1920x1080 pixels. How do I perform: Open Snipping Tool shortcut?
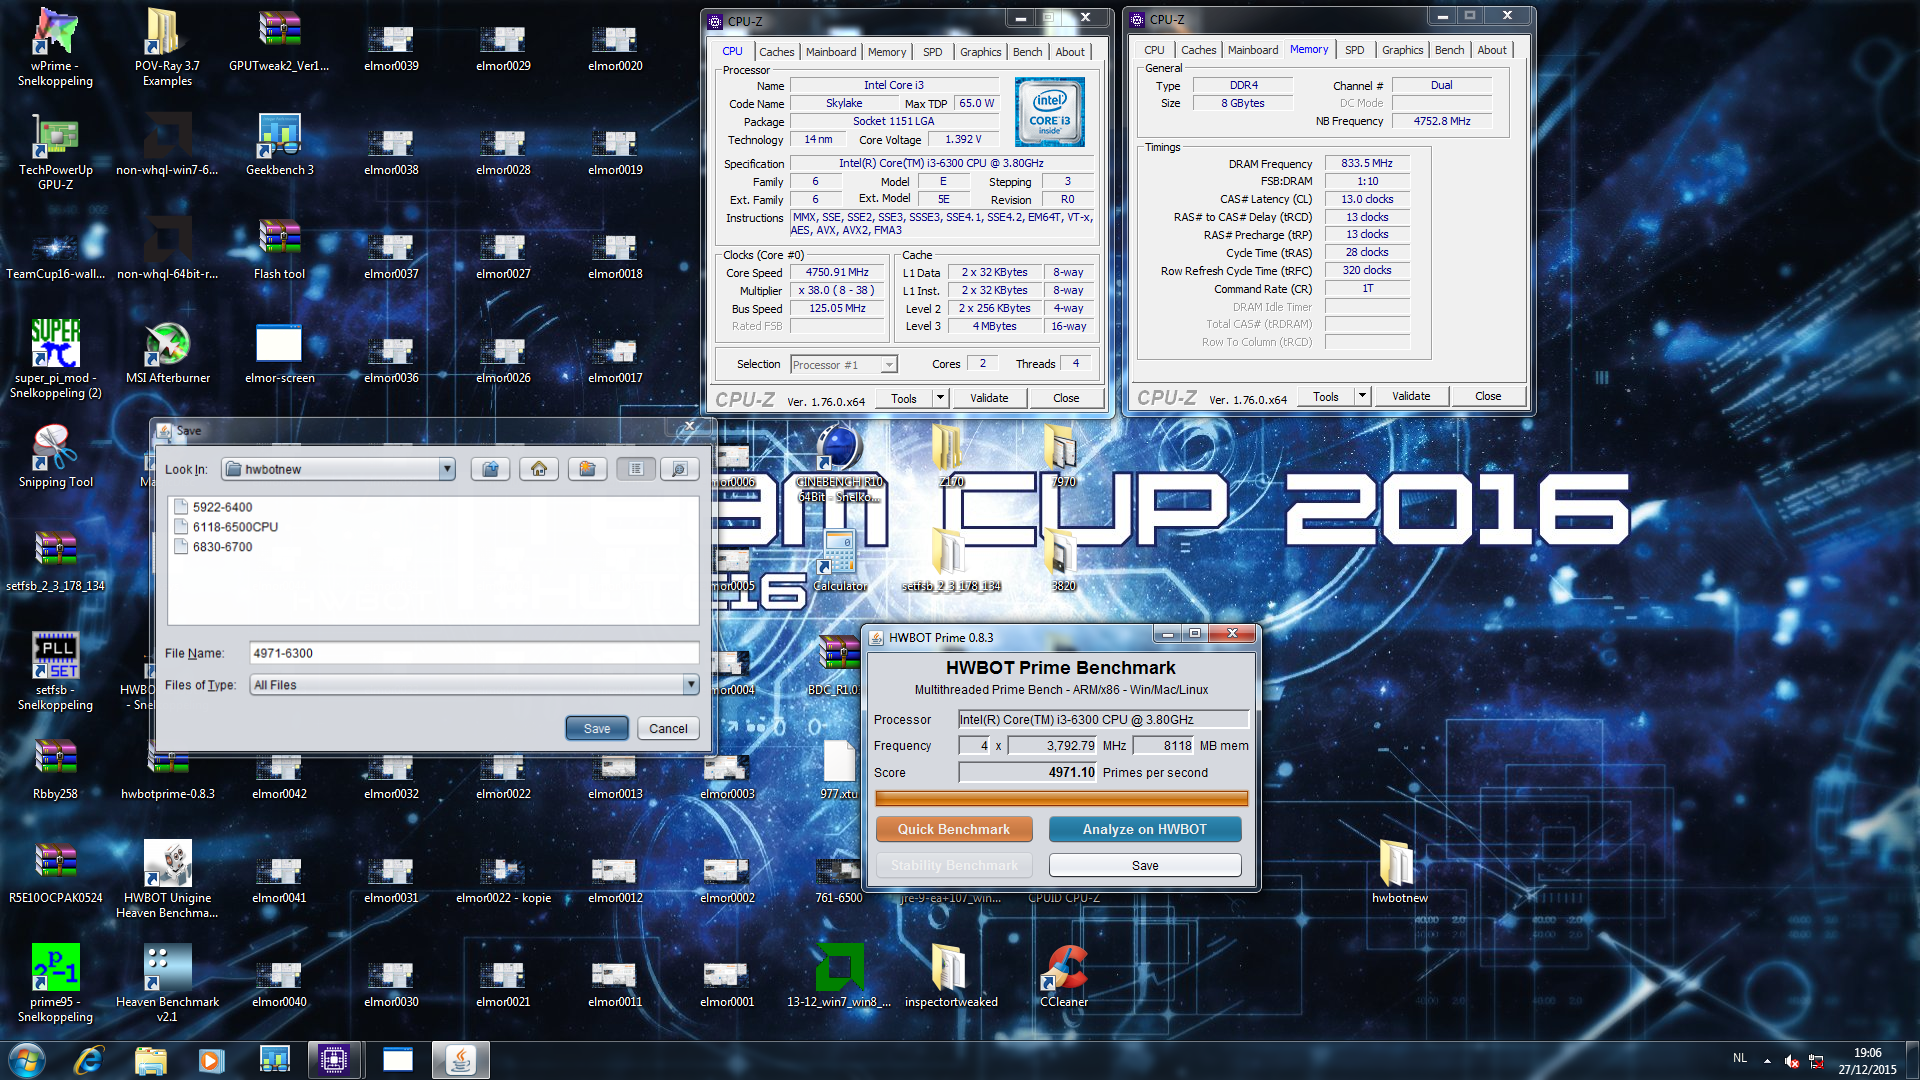click(x=55, y=456)
